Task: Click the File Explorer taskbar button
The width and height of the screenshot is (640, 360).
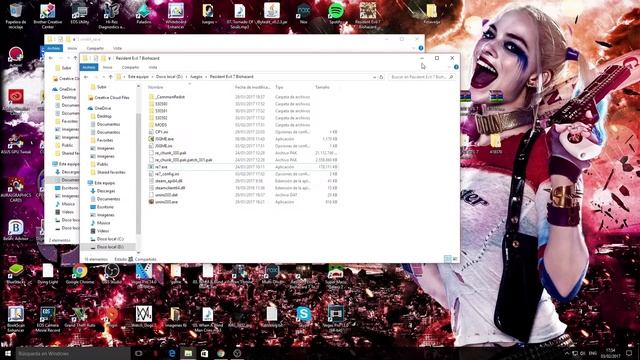Action: 188,353
